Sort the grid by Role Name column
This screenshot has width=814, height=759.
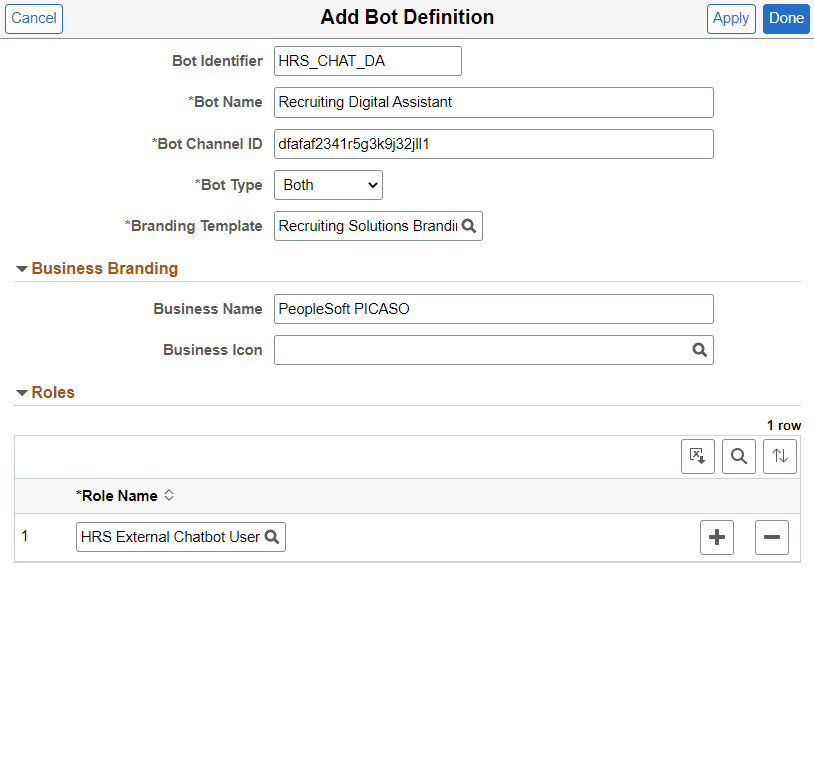166,495
